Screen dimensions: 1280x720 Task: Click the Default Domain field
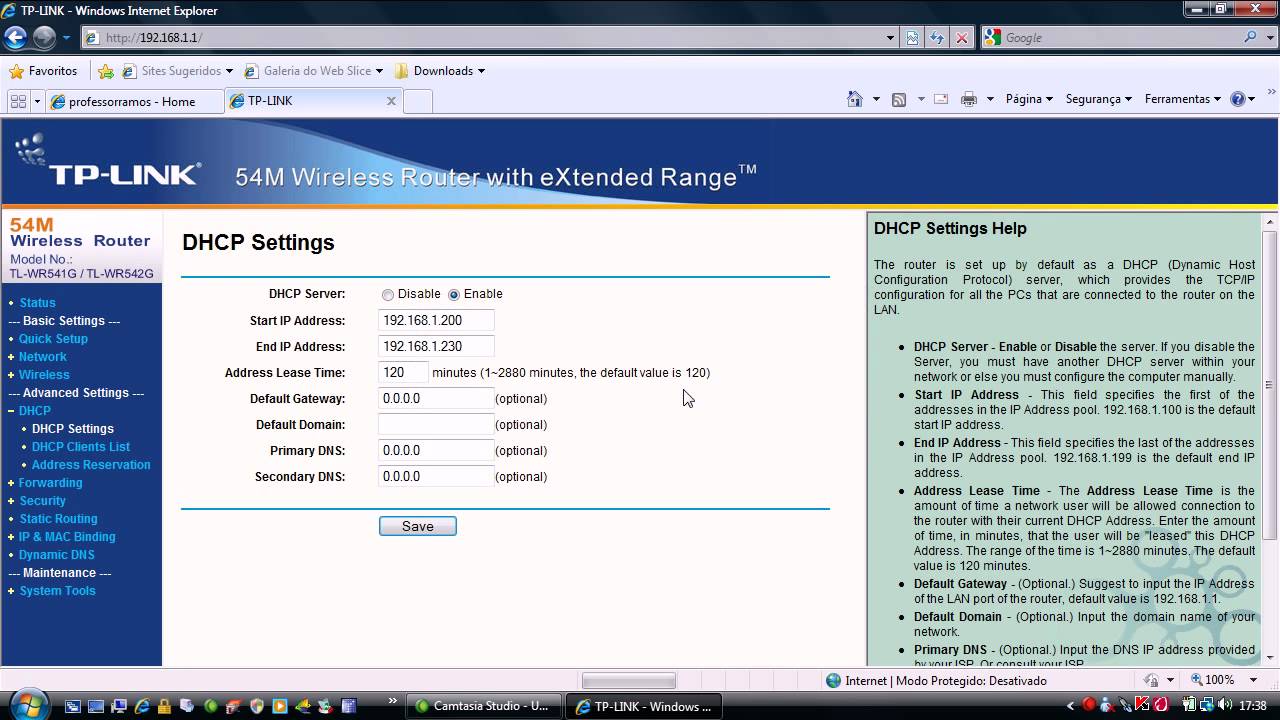436,425
